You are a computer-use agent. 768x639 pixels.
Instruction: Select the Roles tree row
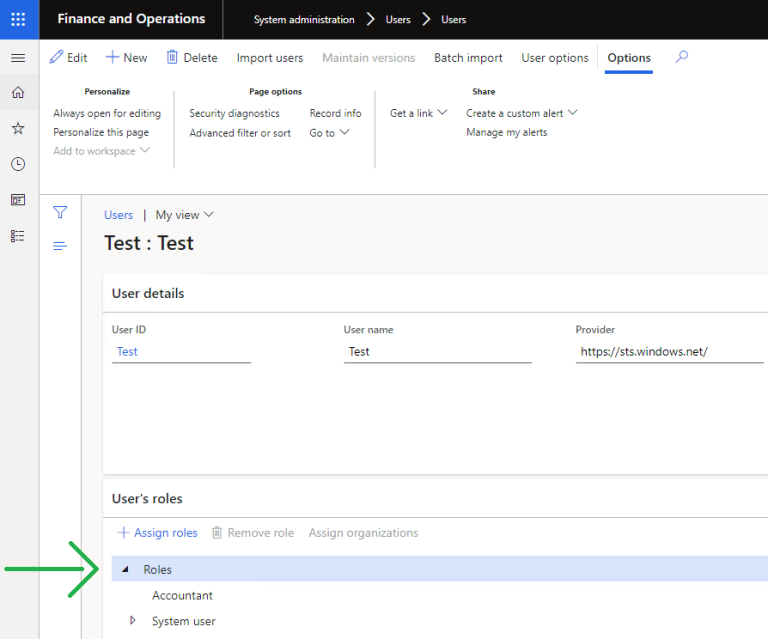[x=439, y=569]
